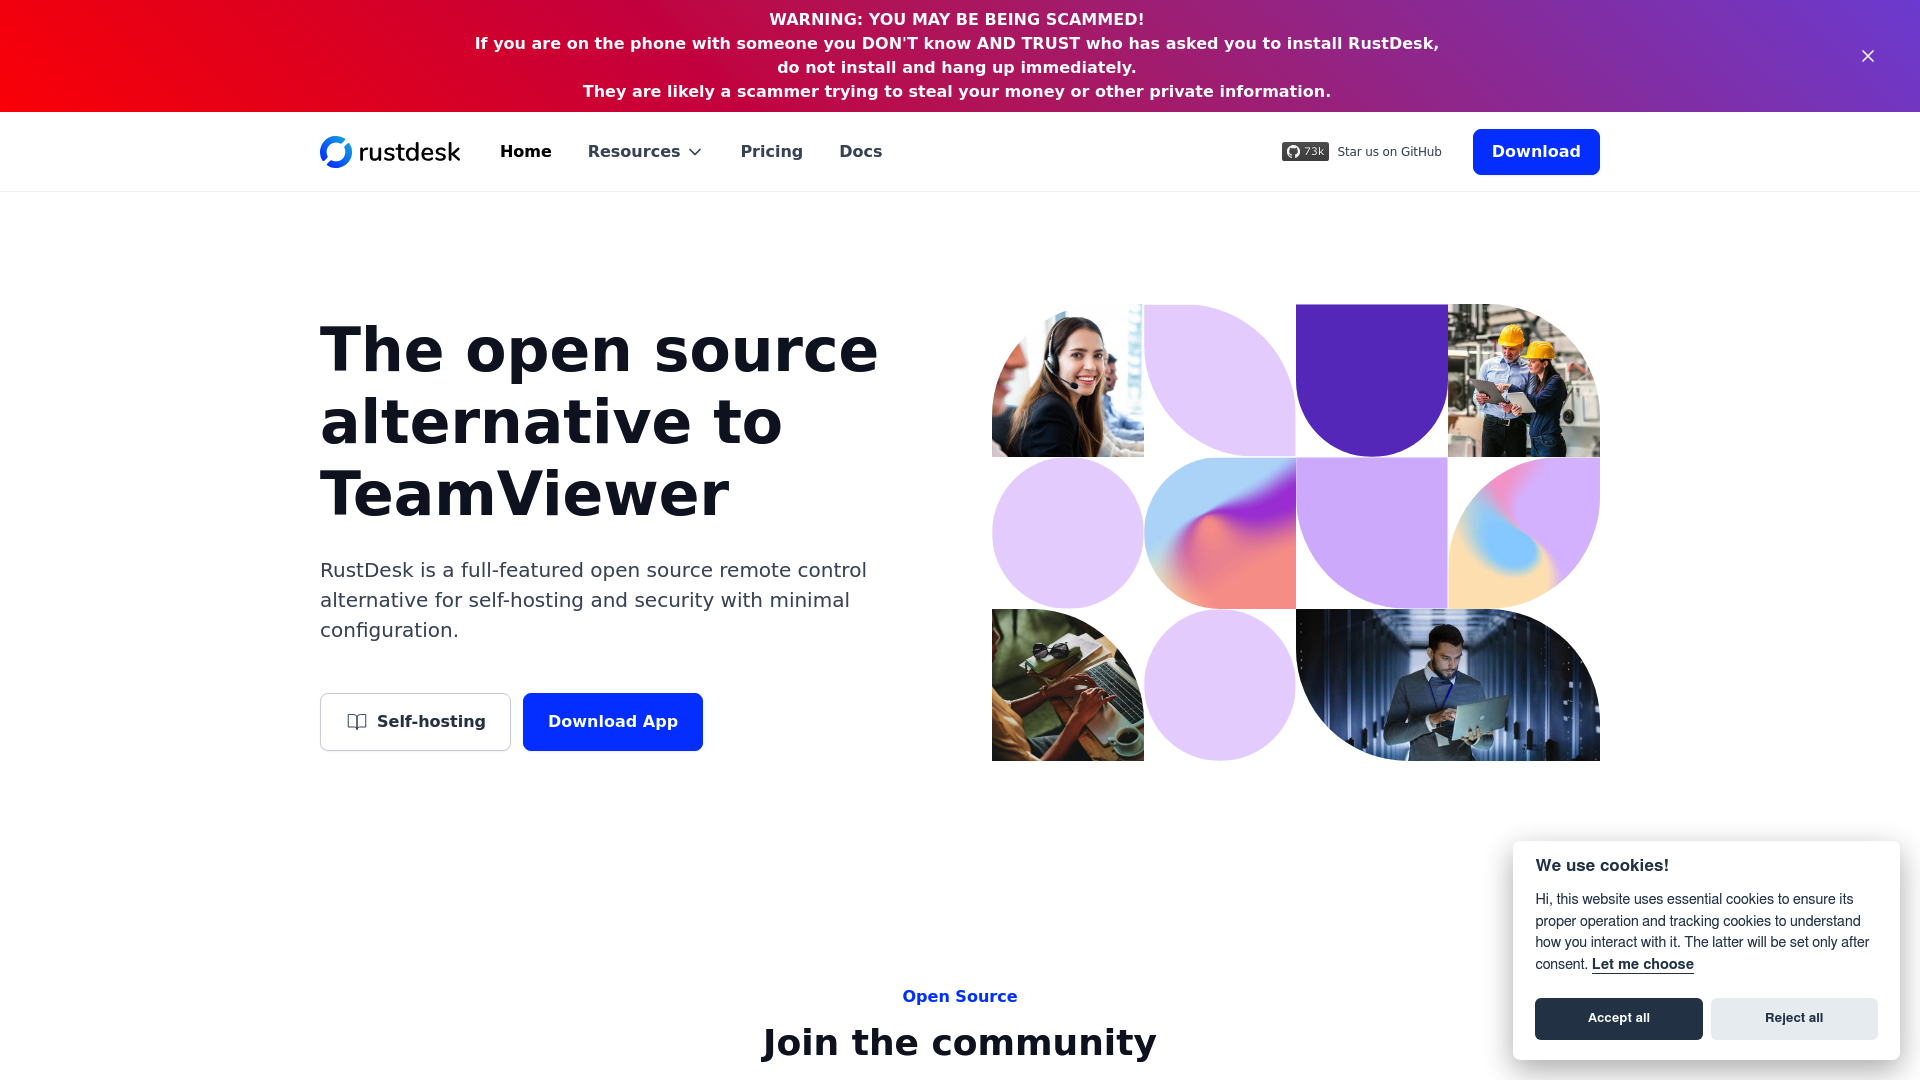Screen dimensions: 1920x1080
Task: Select the Home menu item
Action: (x=526, y=152)
